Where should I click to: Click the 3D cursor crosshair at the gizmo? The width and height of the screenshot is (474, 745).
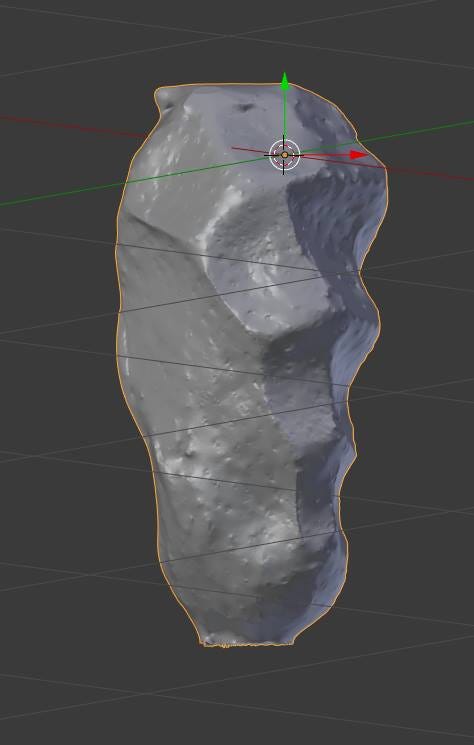point(284,155)
